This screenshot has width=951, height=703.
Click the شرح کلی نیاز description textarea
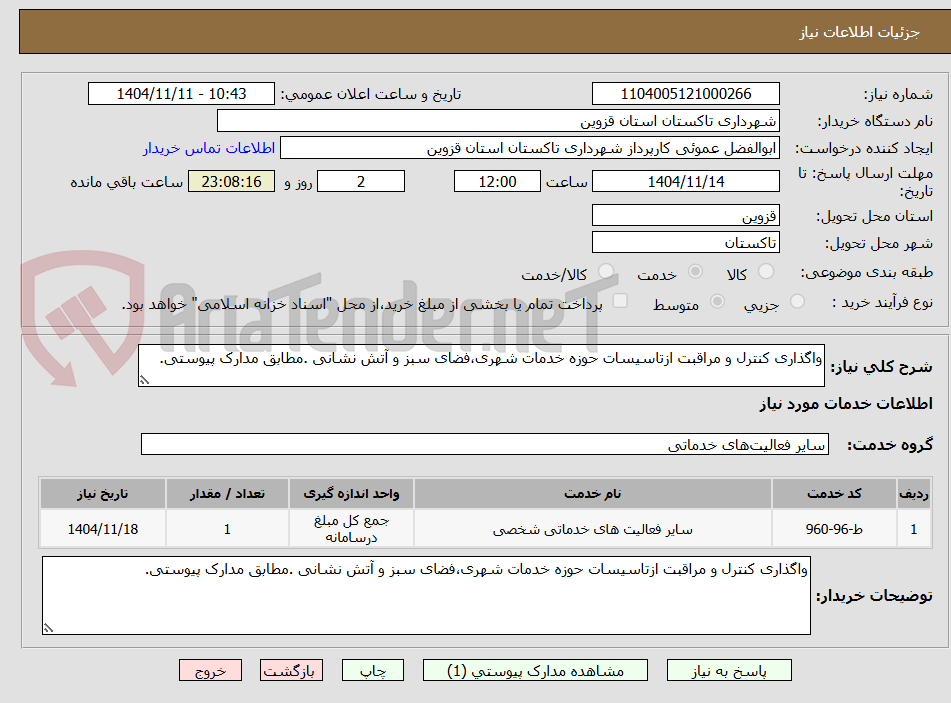(x=481, y=365)
